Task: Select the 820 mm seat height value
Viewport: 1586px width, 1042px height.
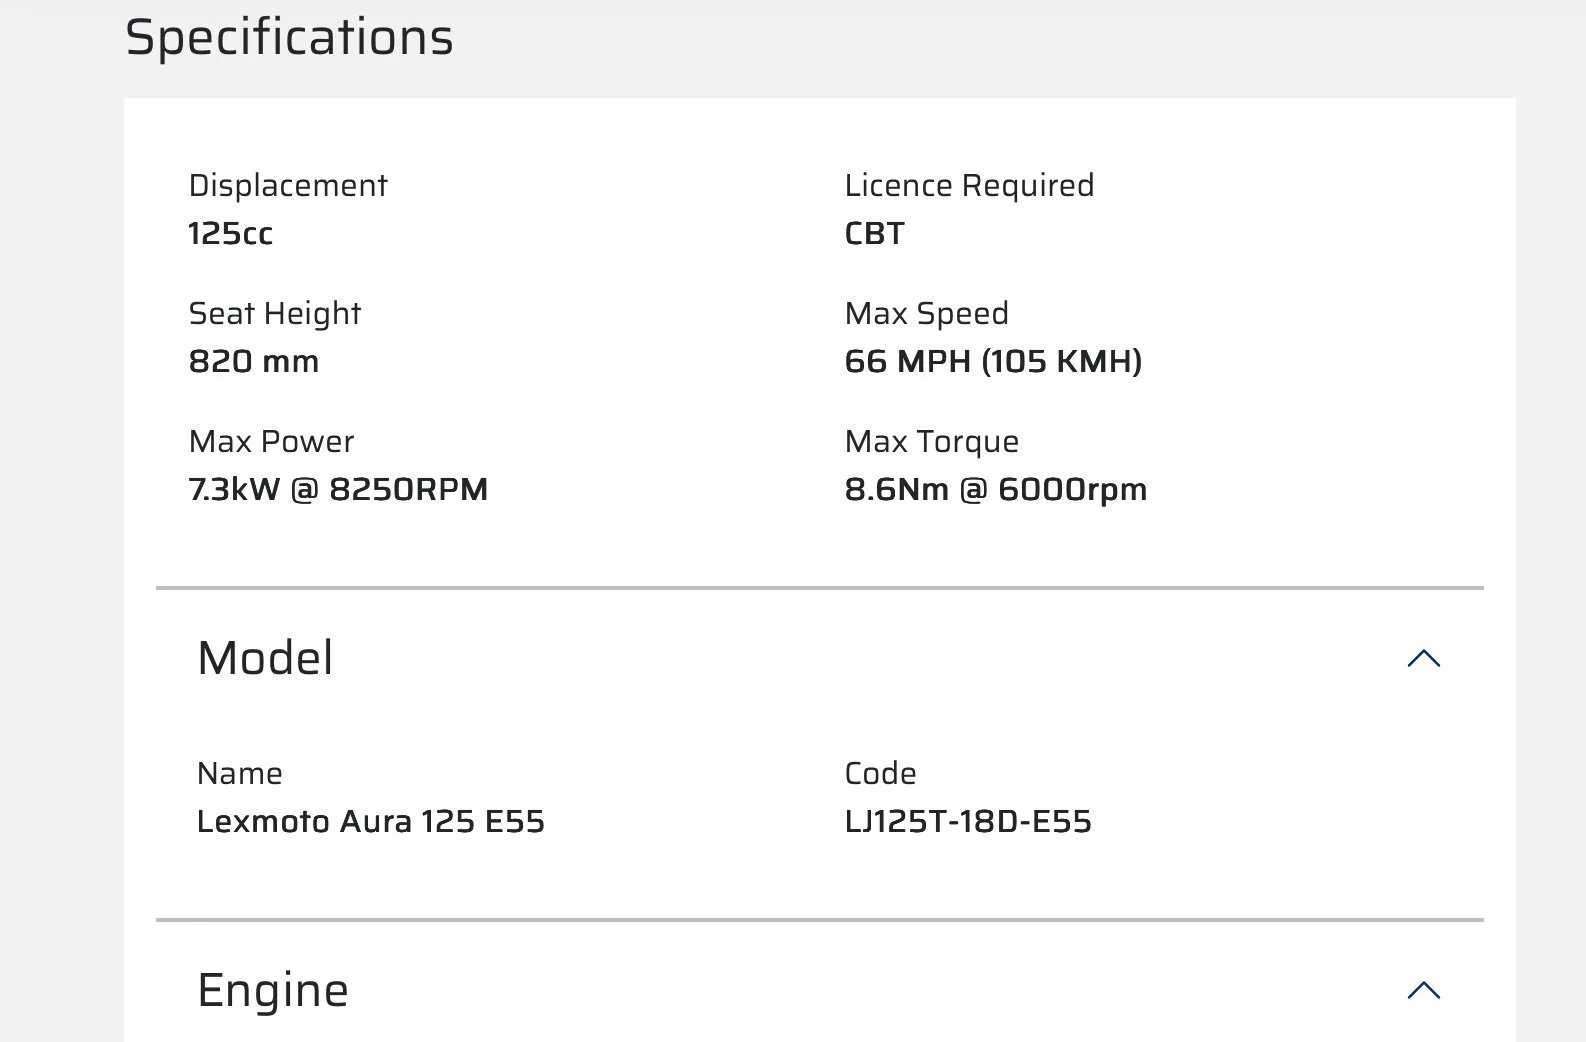Action: click(x=253, y=361)
